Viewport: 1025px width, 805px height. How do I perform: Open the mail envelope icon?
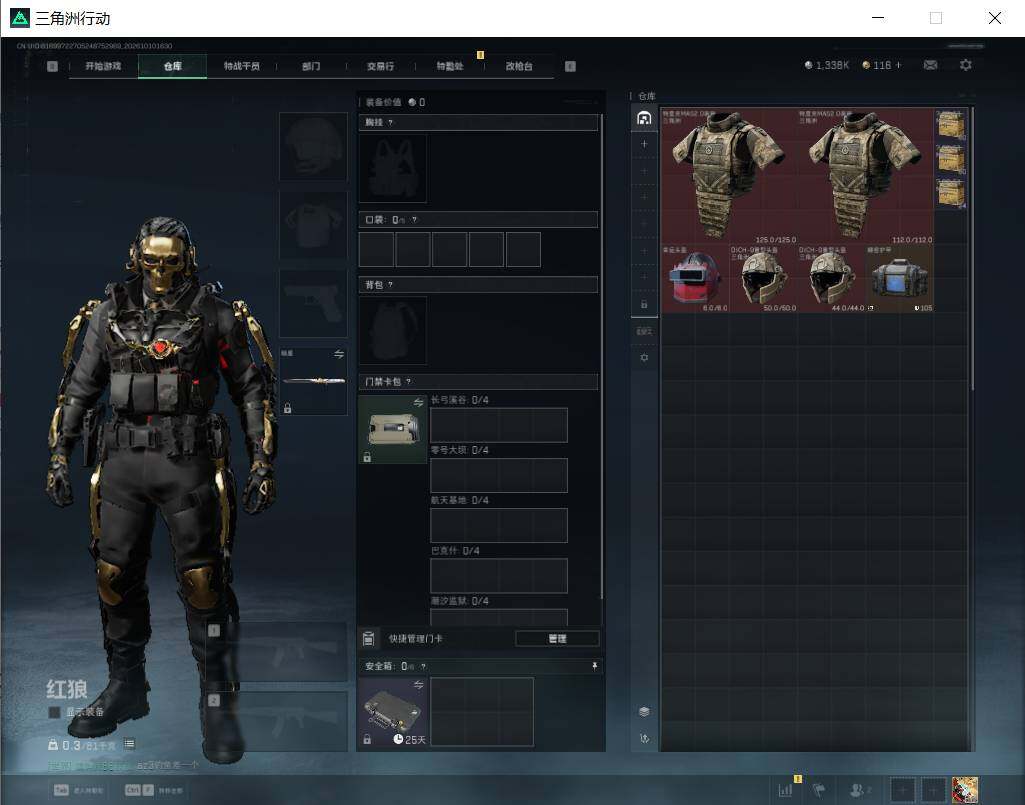point(930,65)
